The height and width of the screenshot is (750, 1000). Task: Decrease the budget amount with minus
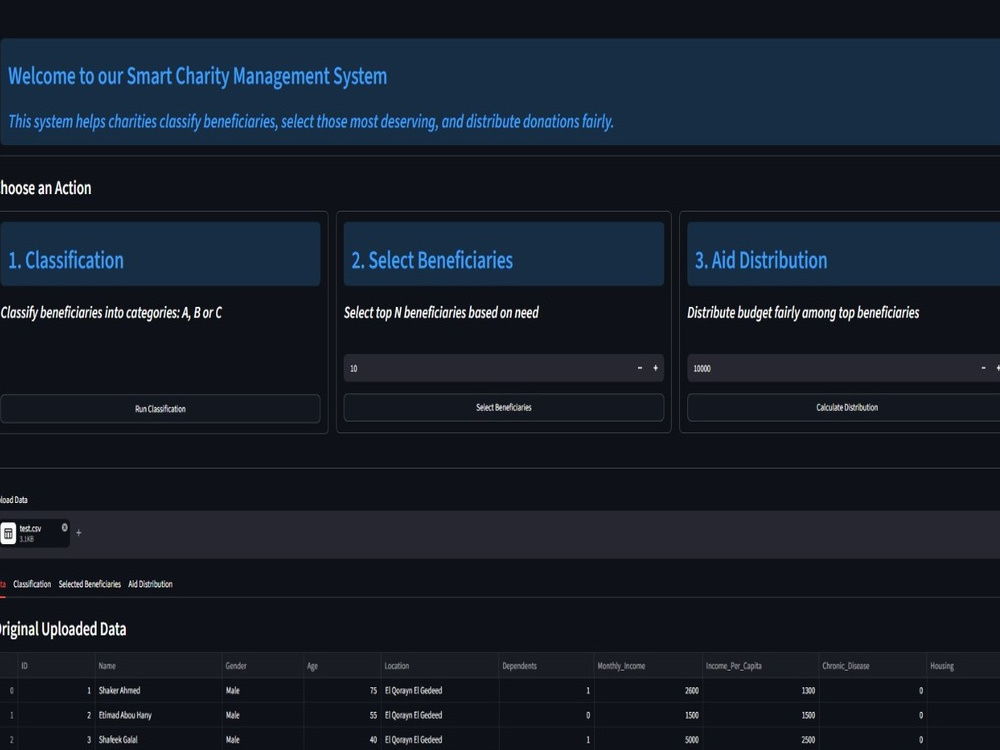(x=983, y=368)
